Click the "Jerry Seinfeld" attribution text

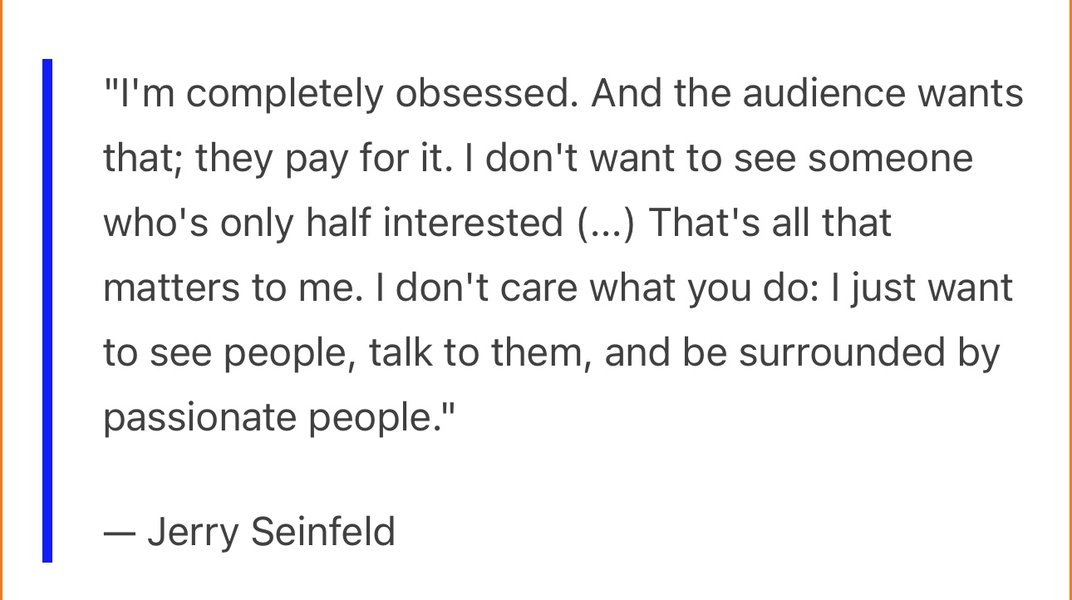(x=271, y=532)
